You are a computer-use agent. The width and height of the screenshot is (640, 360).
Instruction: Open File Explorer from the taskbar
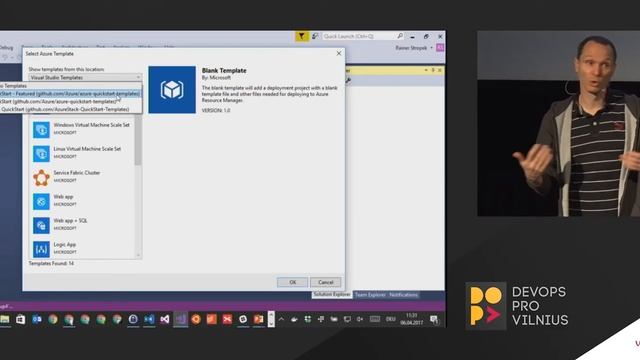click(x=5, y=319)
